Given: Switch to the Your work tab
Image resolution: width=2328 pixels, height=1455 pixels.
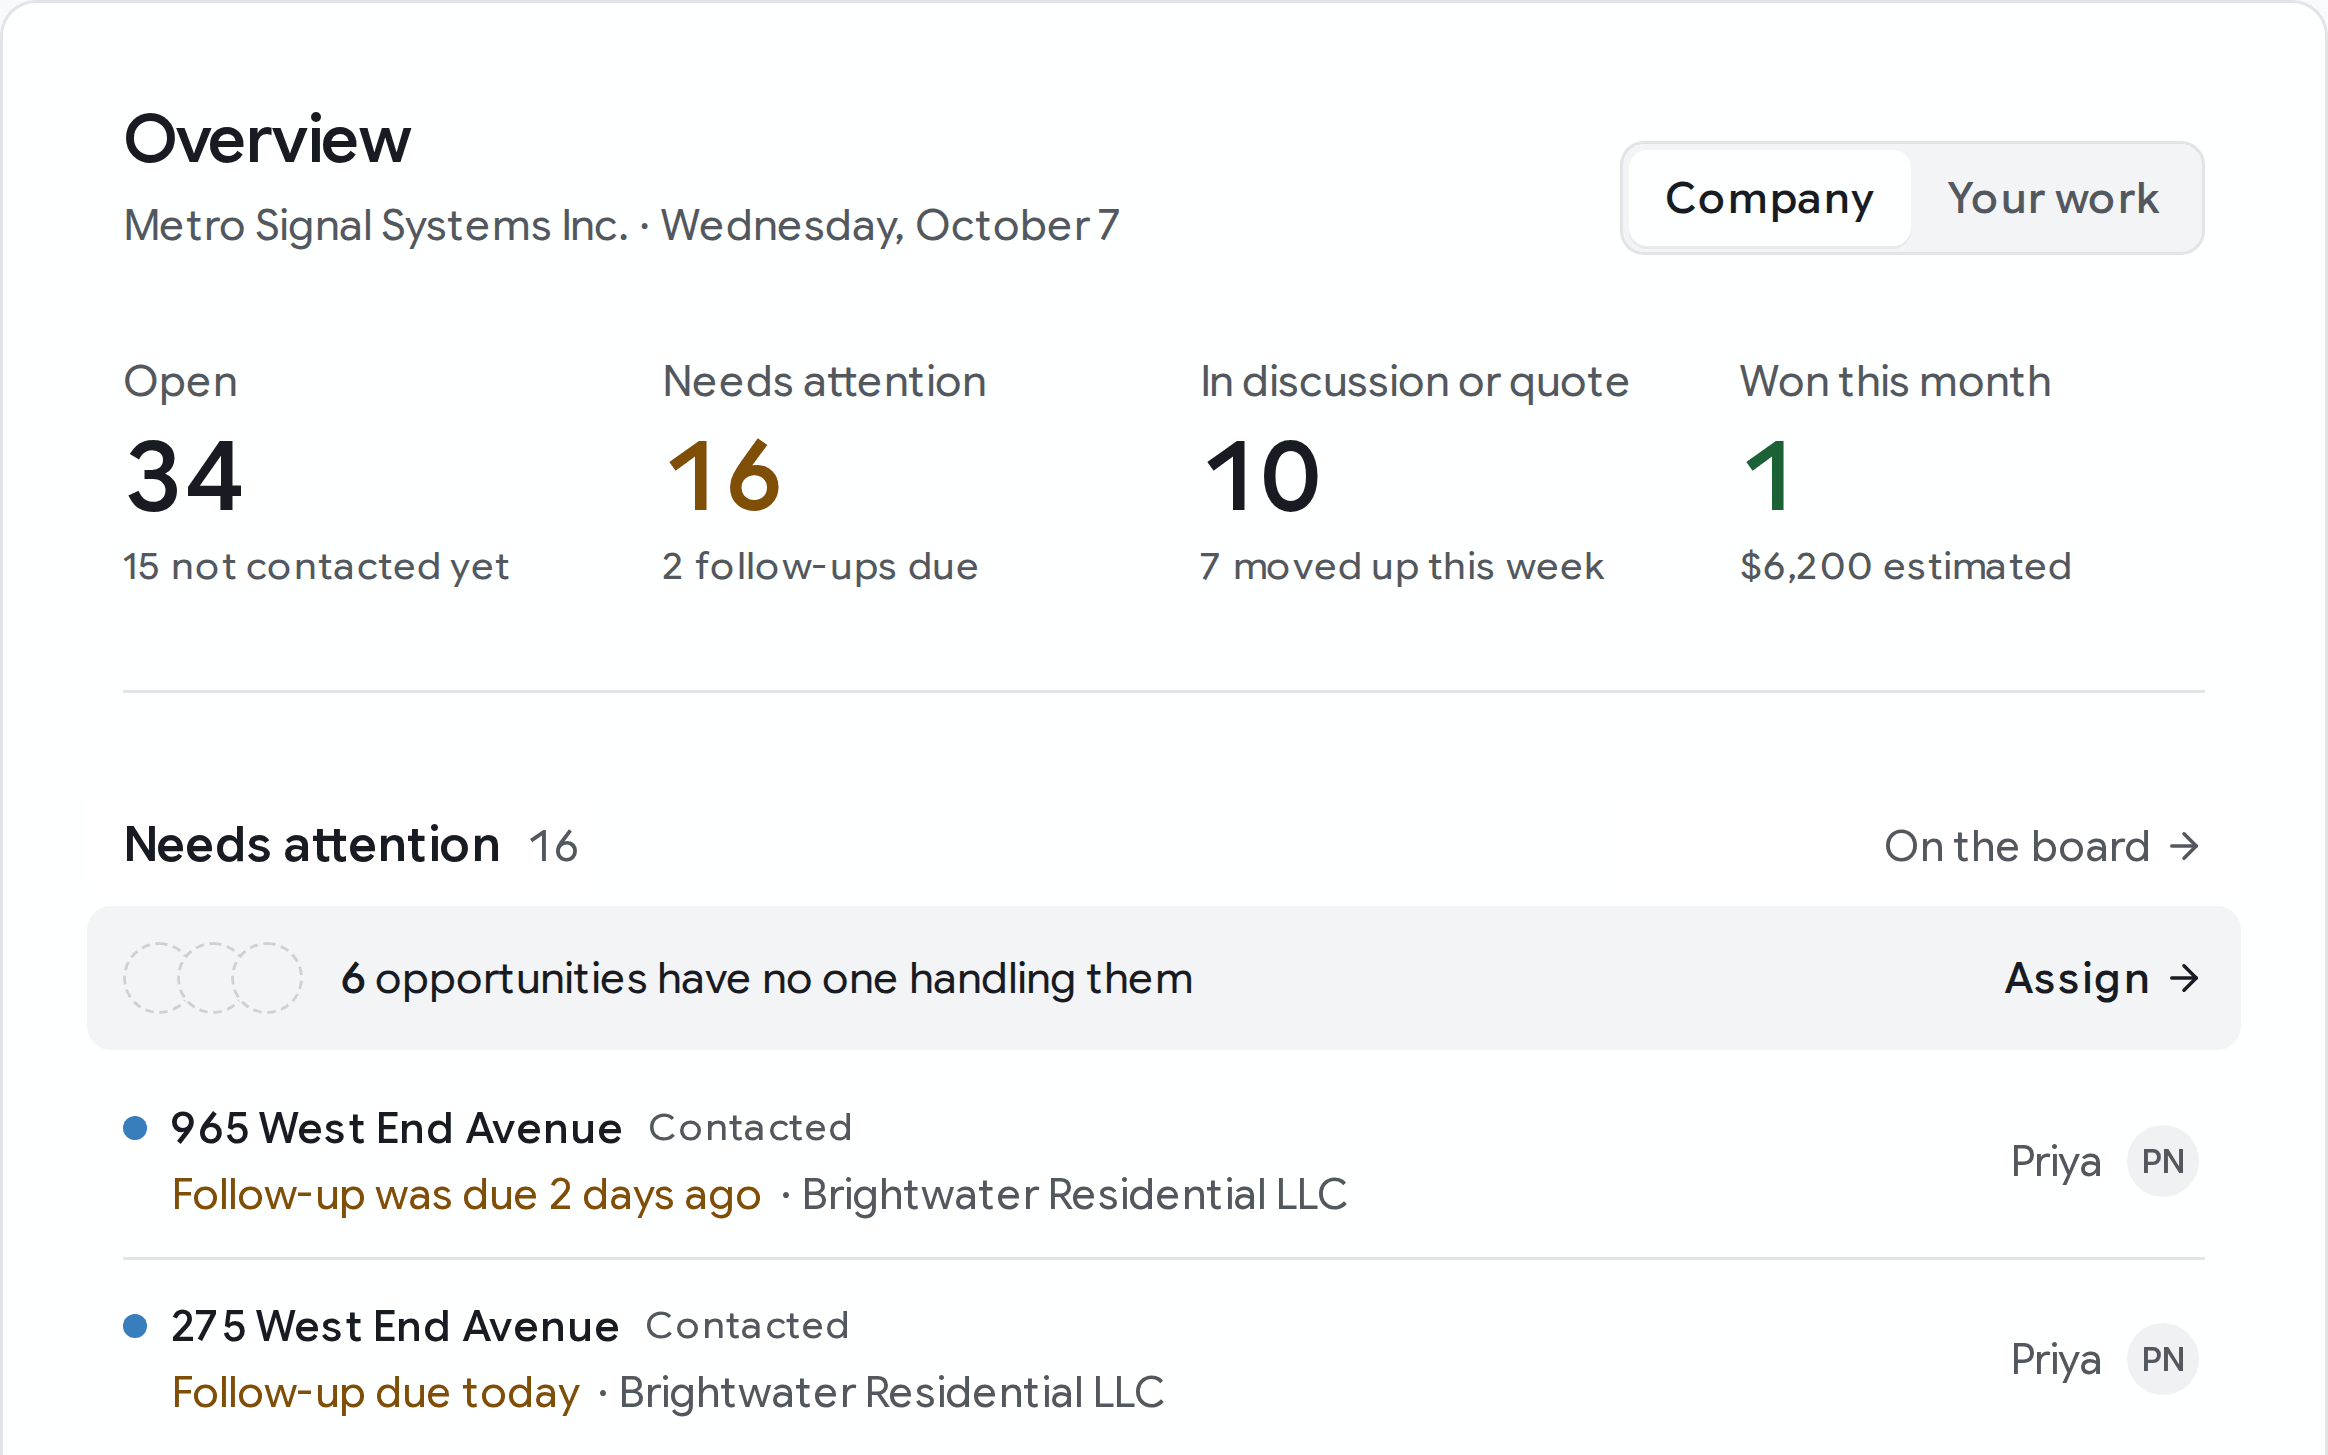Looking at the screenshot, I should coord(2053,198).
